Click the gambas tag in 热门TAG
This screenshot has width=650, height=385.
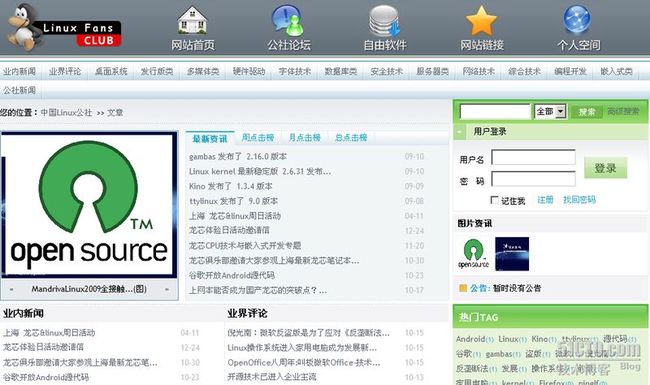click(x=499, y=354)
